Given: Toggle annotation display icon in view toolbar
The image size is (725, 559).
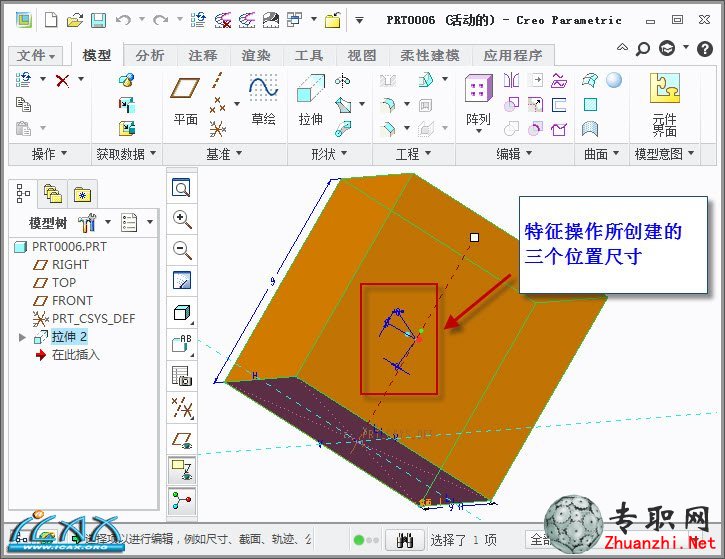Looking at the screenshot, I should coord(182,470).
